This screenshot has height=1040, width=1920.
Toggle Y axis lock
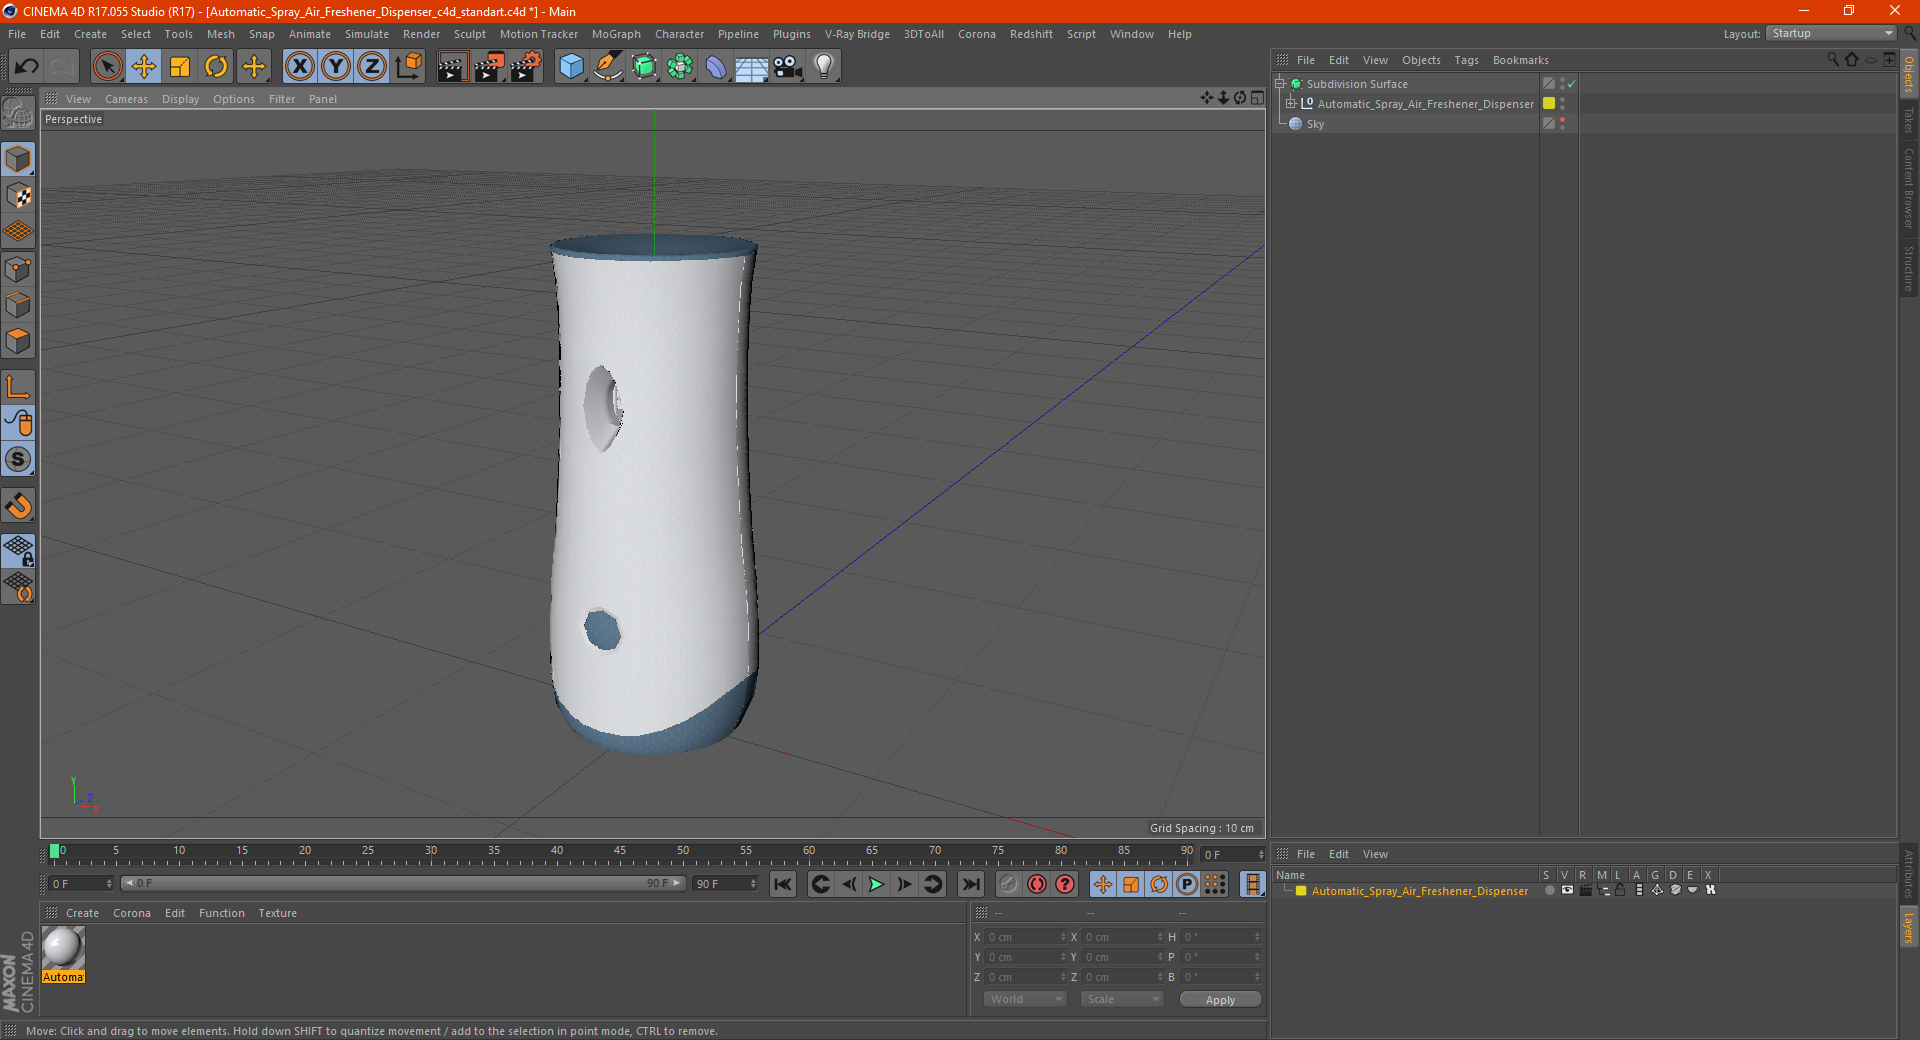(336, 67)
